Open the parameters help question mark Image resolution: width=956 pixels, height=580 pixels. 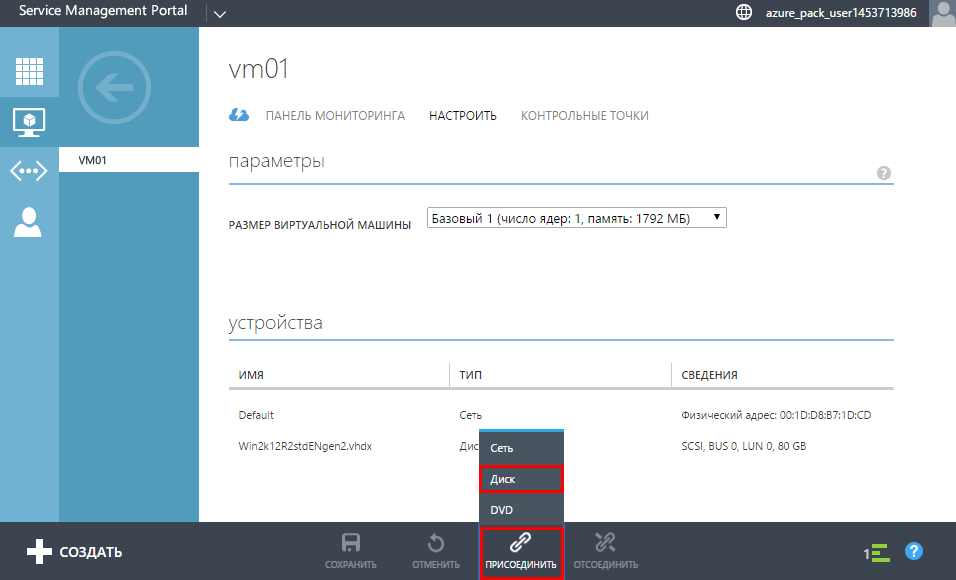click(x=884, y=173)
